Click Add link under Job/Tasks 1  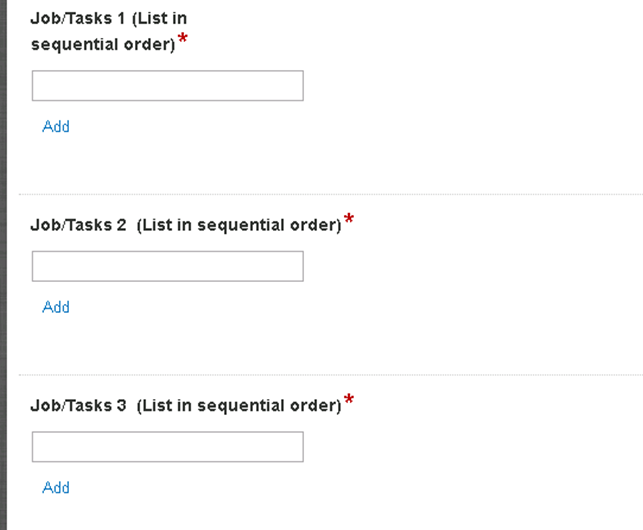pos(56,126)
